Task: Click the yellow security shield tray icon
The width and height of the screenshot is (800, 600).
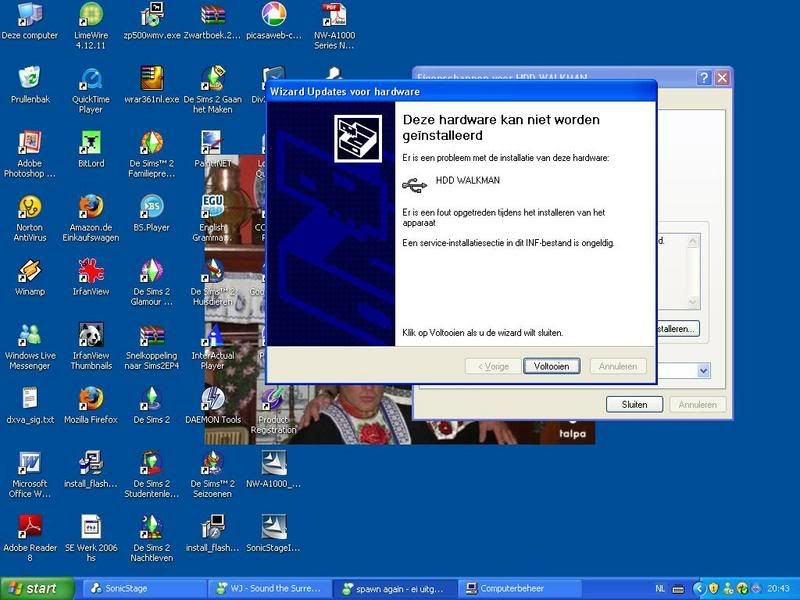Action: point(713,589)
